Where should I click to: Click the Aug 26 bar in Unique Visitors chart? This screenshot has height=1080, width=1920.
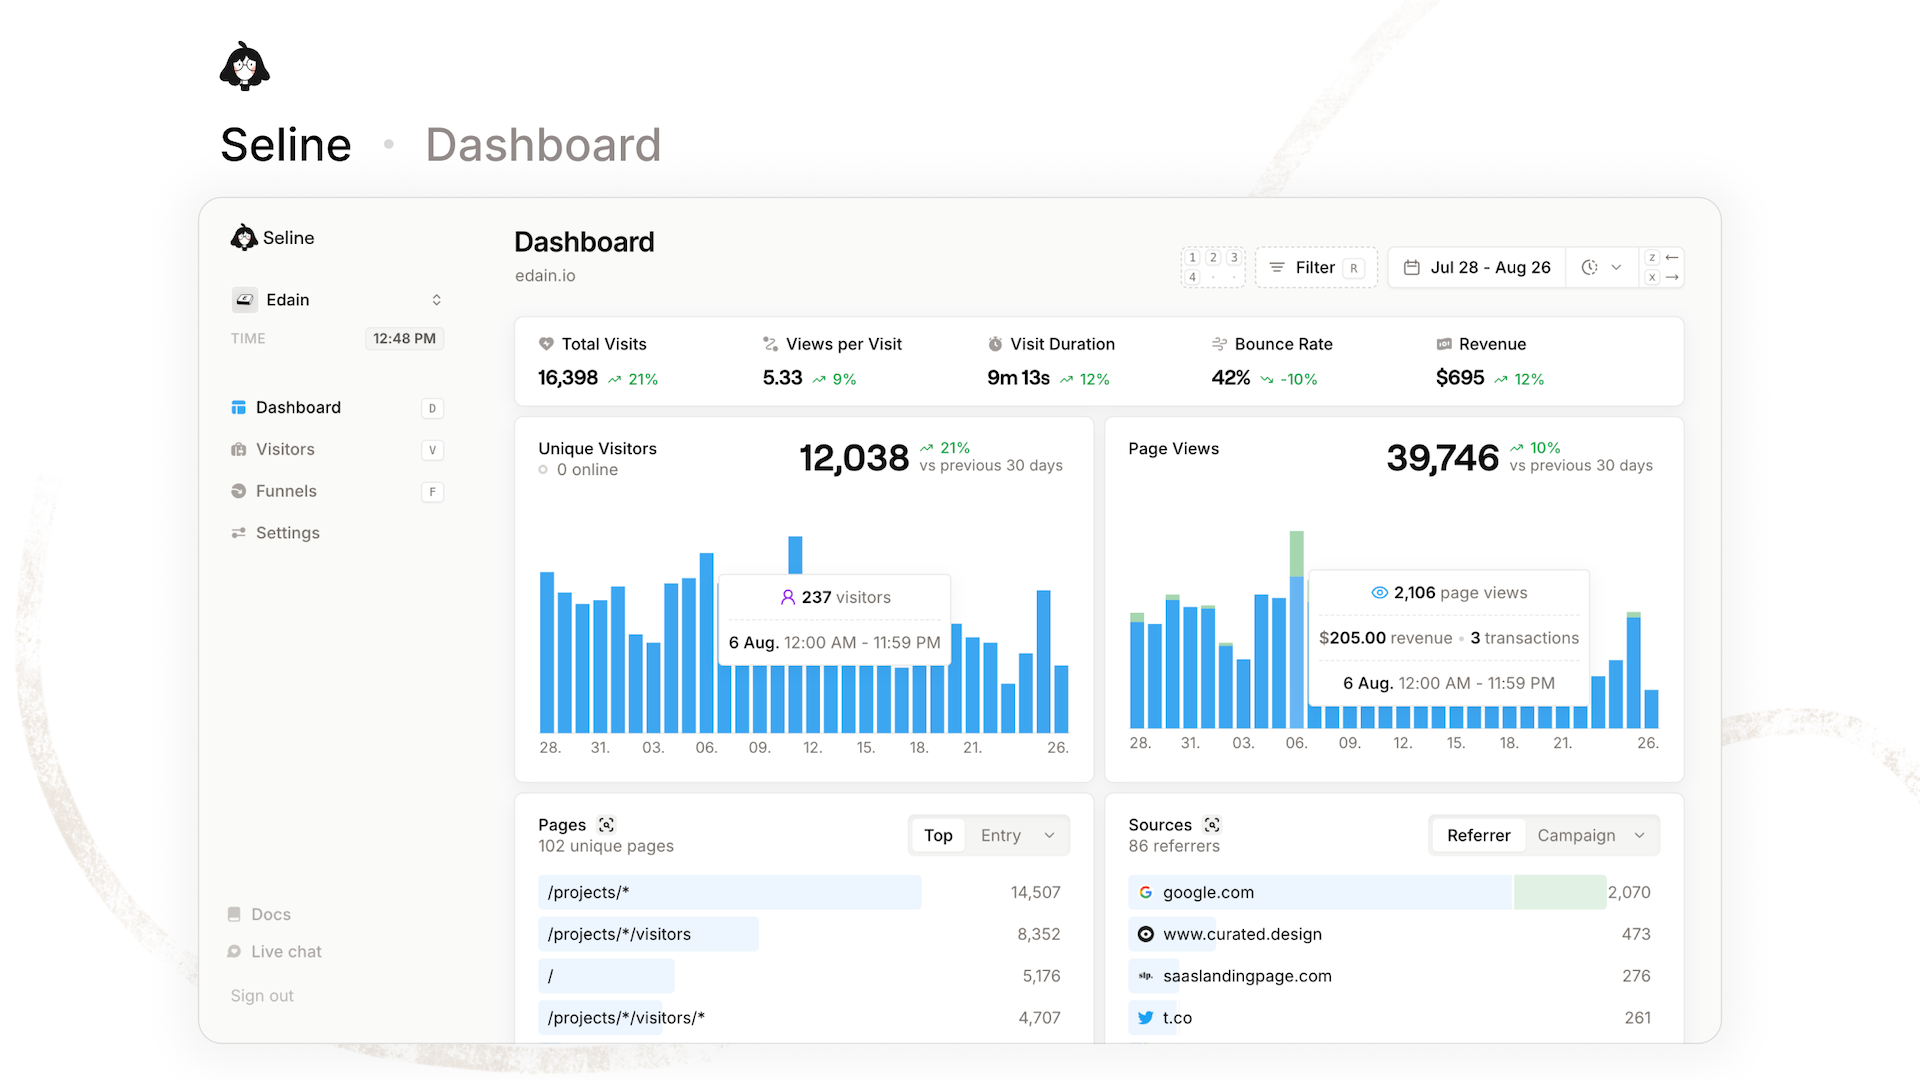tap(1061, 699)
